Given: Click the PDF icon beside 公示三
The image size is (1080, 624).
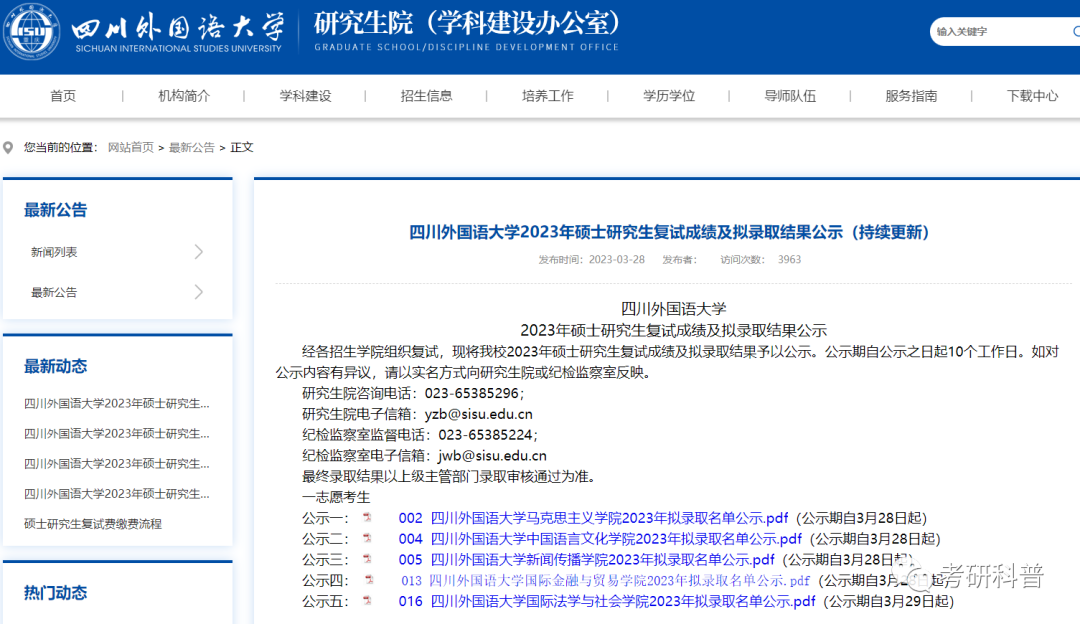Looking at the screenshot, I should (x=367, y=559).
